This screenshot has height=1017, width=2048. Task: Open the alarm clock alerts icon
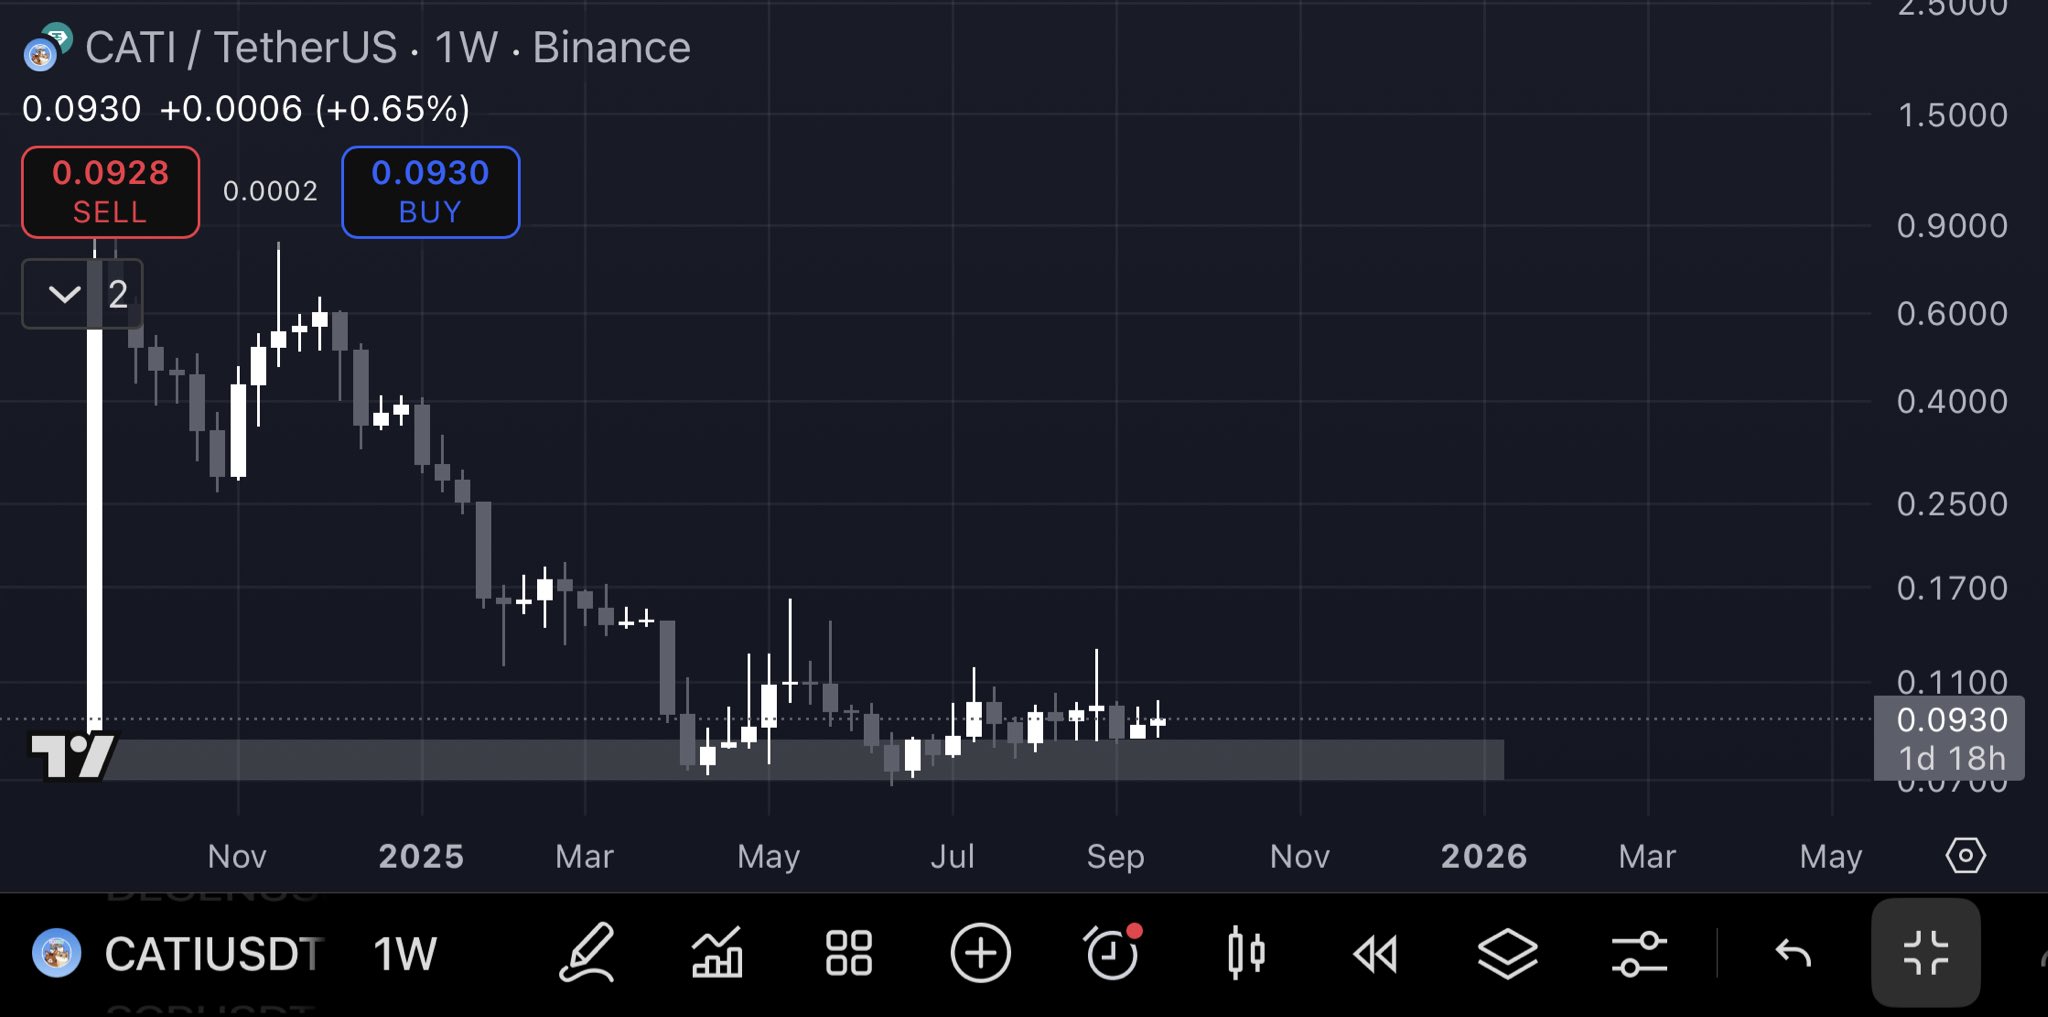pyautogui.click(x=1112, y=953)
